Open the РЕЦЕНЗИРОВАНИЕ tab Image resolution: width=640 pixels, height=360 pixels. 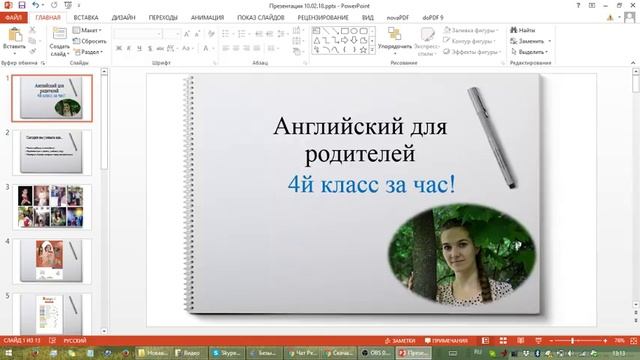[x=323, y=18]
